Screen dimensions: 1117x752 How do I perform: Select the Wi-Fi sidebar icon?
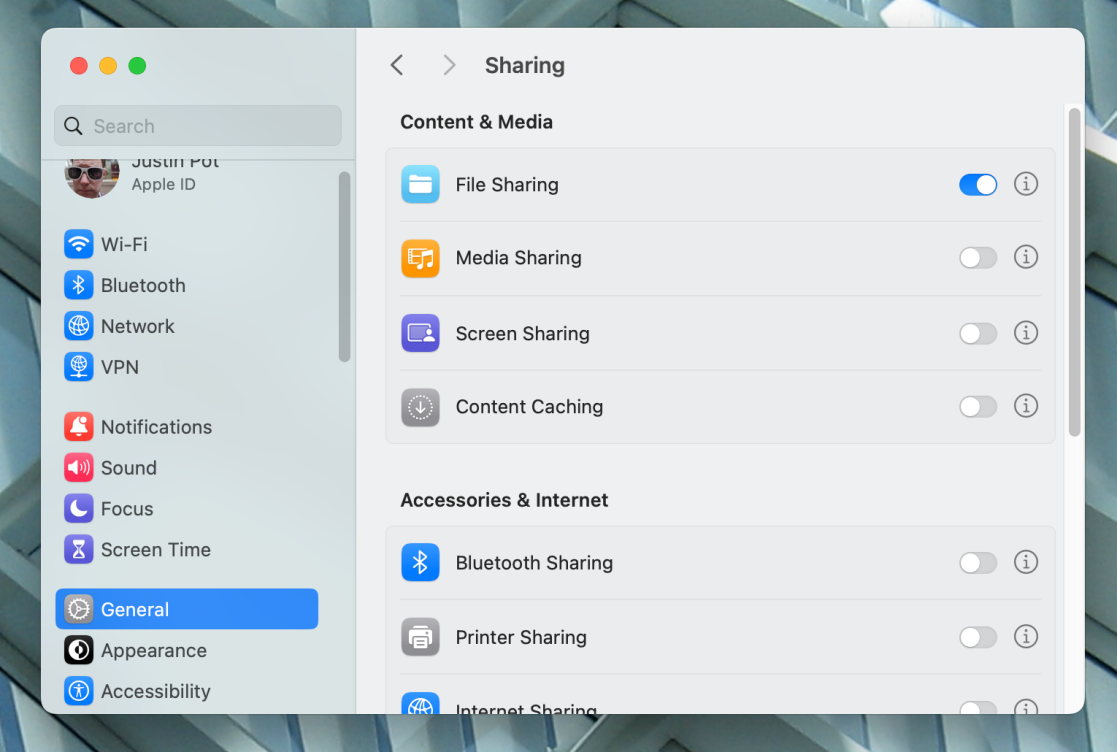click(78, 244)
